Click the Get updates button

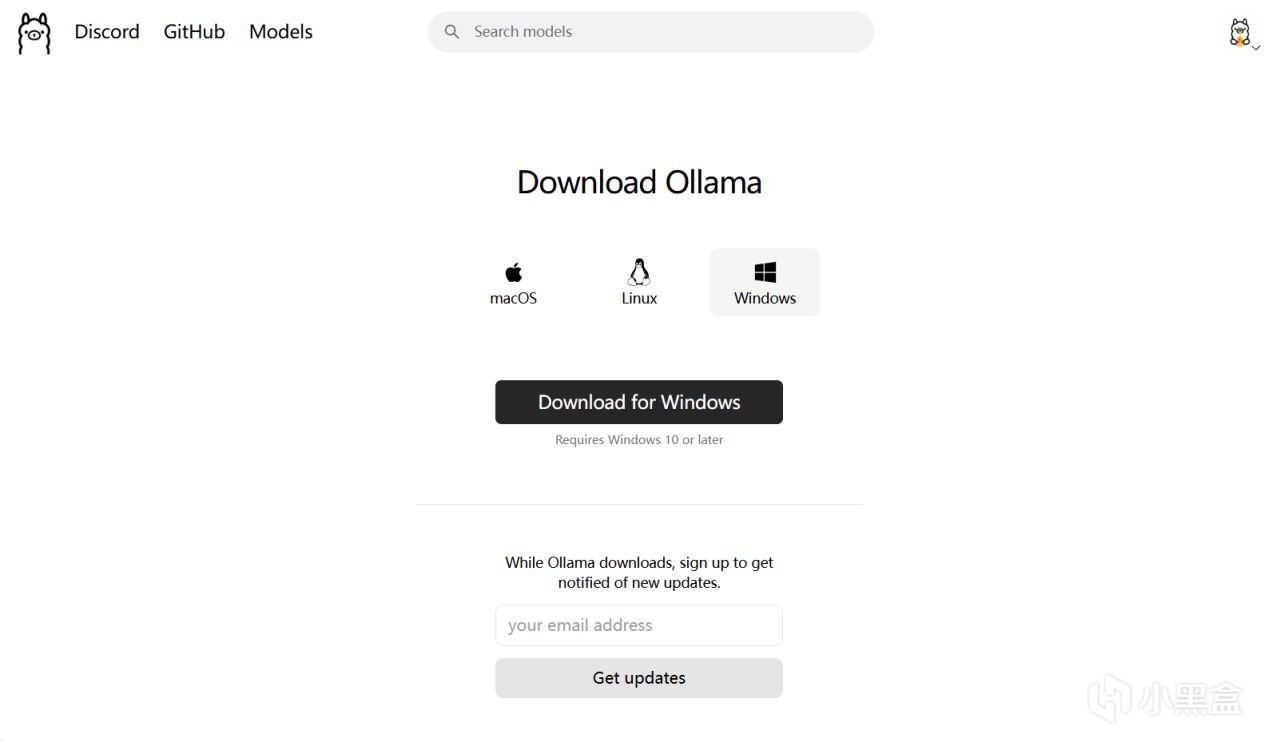(639, 678)
